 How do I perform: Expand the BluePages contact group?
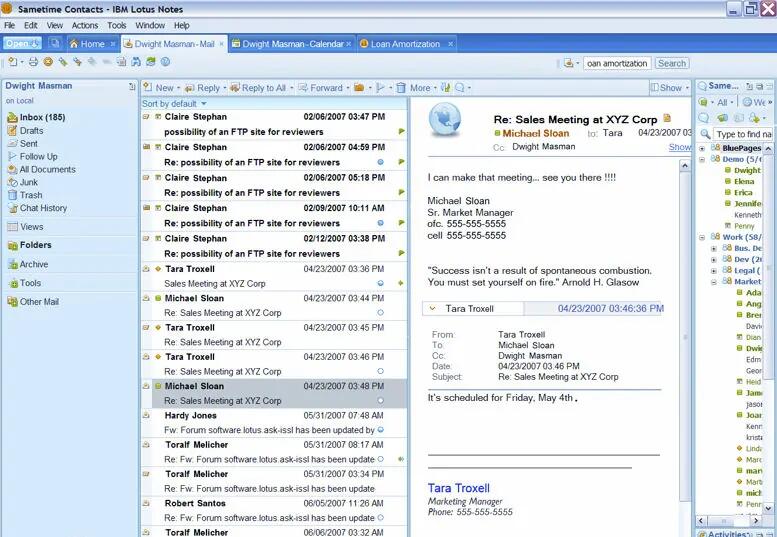pos(702,148)
